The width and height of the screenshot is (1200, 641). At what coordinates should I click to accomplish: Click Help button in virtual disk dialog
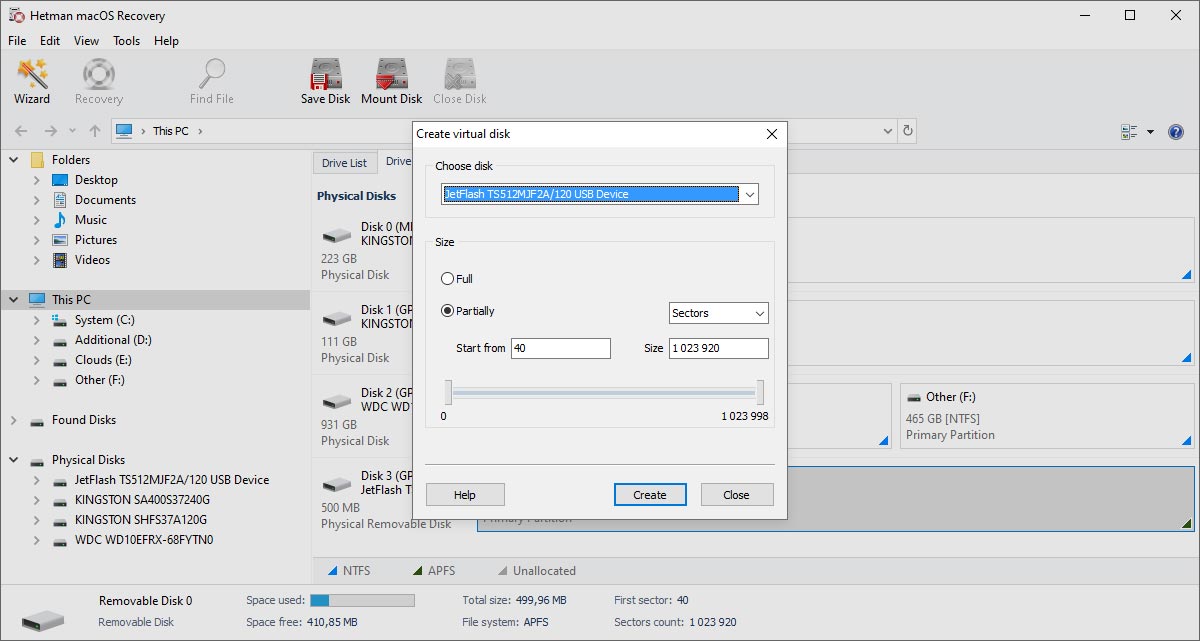tap(465, 495)
